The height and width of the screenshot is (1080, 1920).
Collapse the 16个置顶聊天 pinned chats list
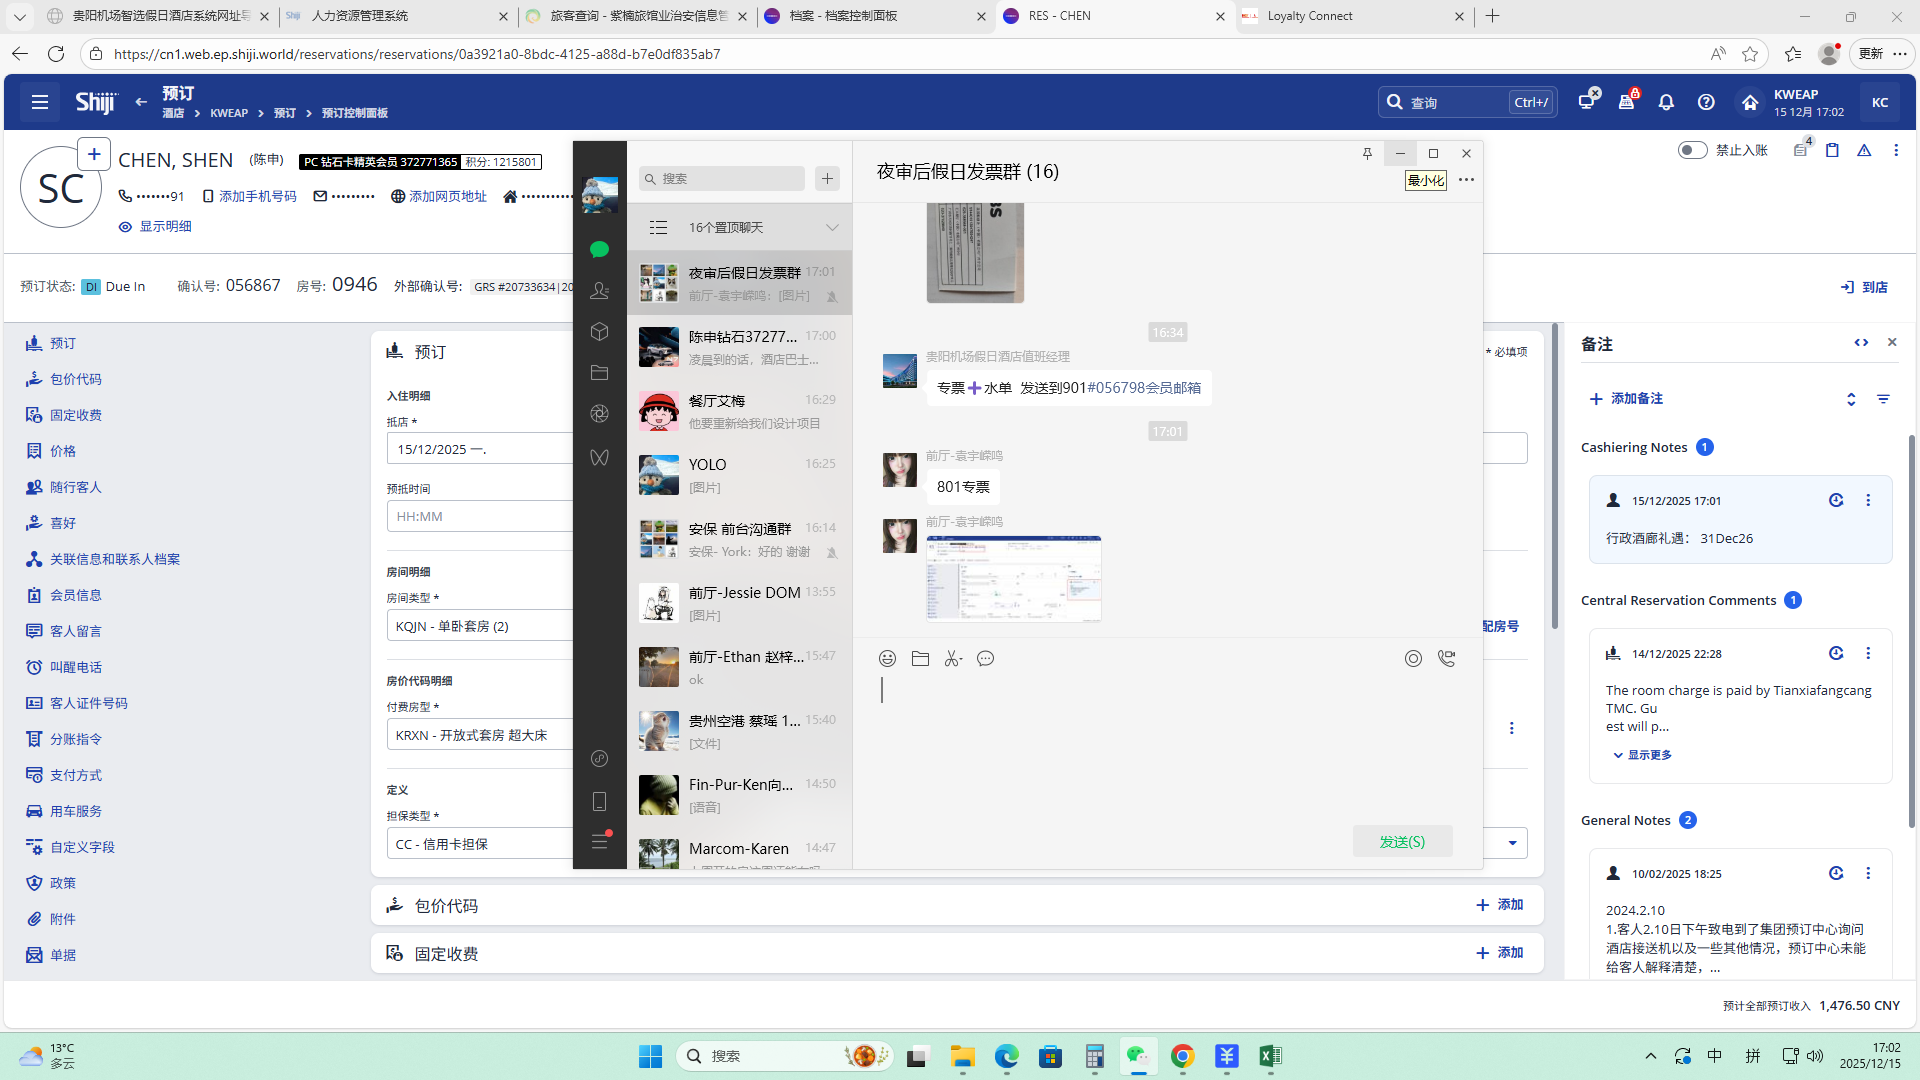click(832, 228)
